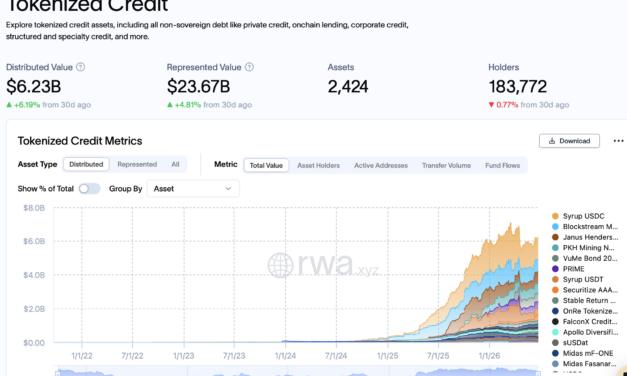Switch to Transfer Volume metric tab
The image size is (627, 376).
tap(446, 166)
